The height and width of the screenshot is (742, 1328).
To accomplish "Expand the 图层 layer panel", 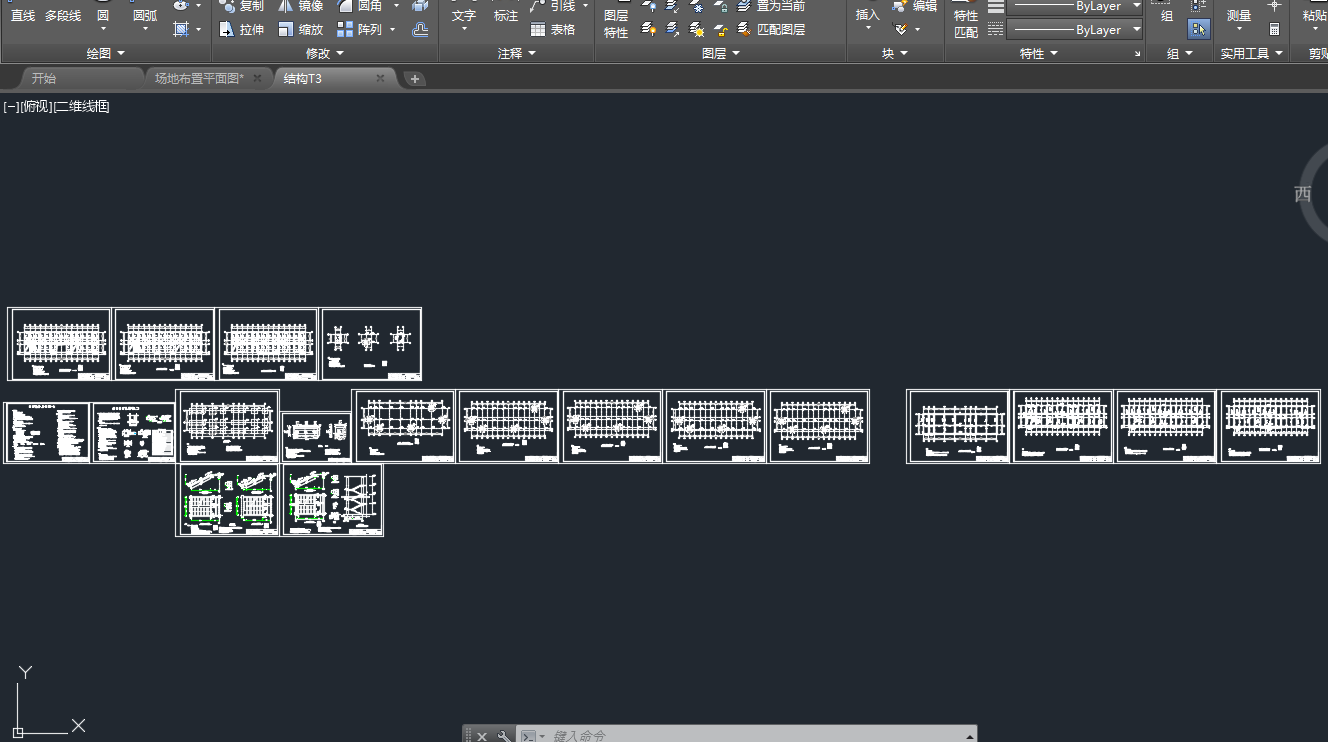I will pos(721,53).
